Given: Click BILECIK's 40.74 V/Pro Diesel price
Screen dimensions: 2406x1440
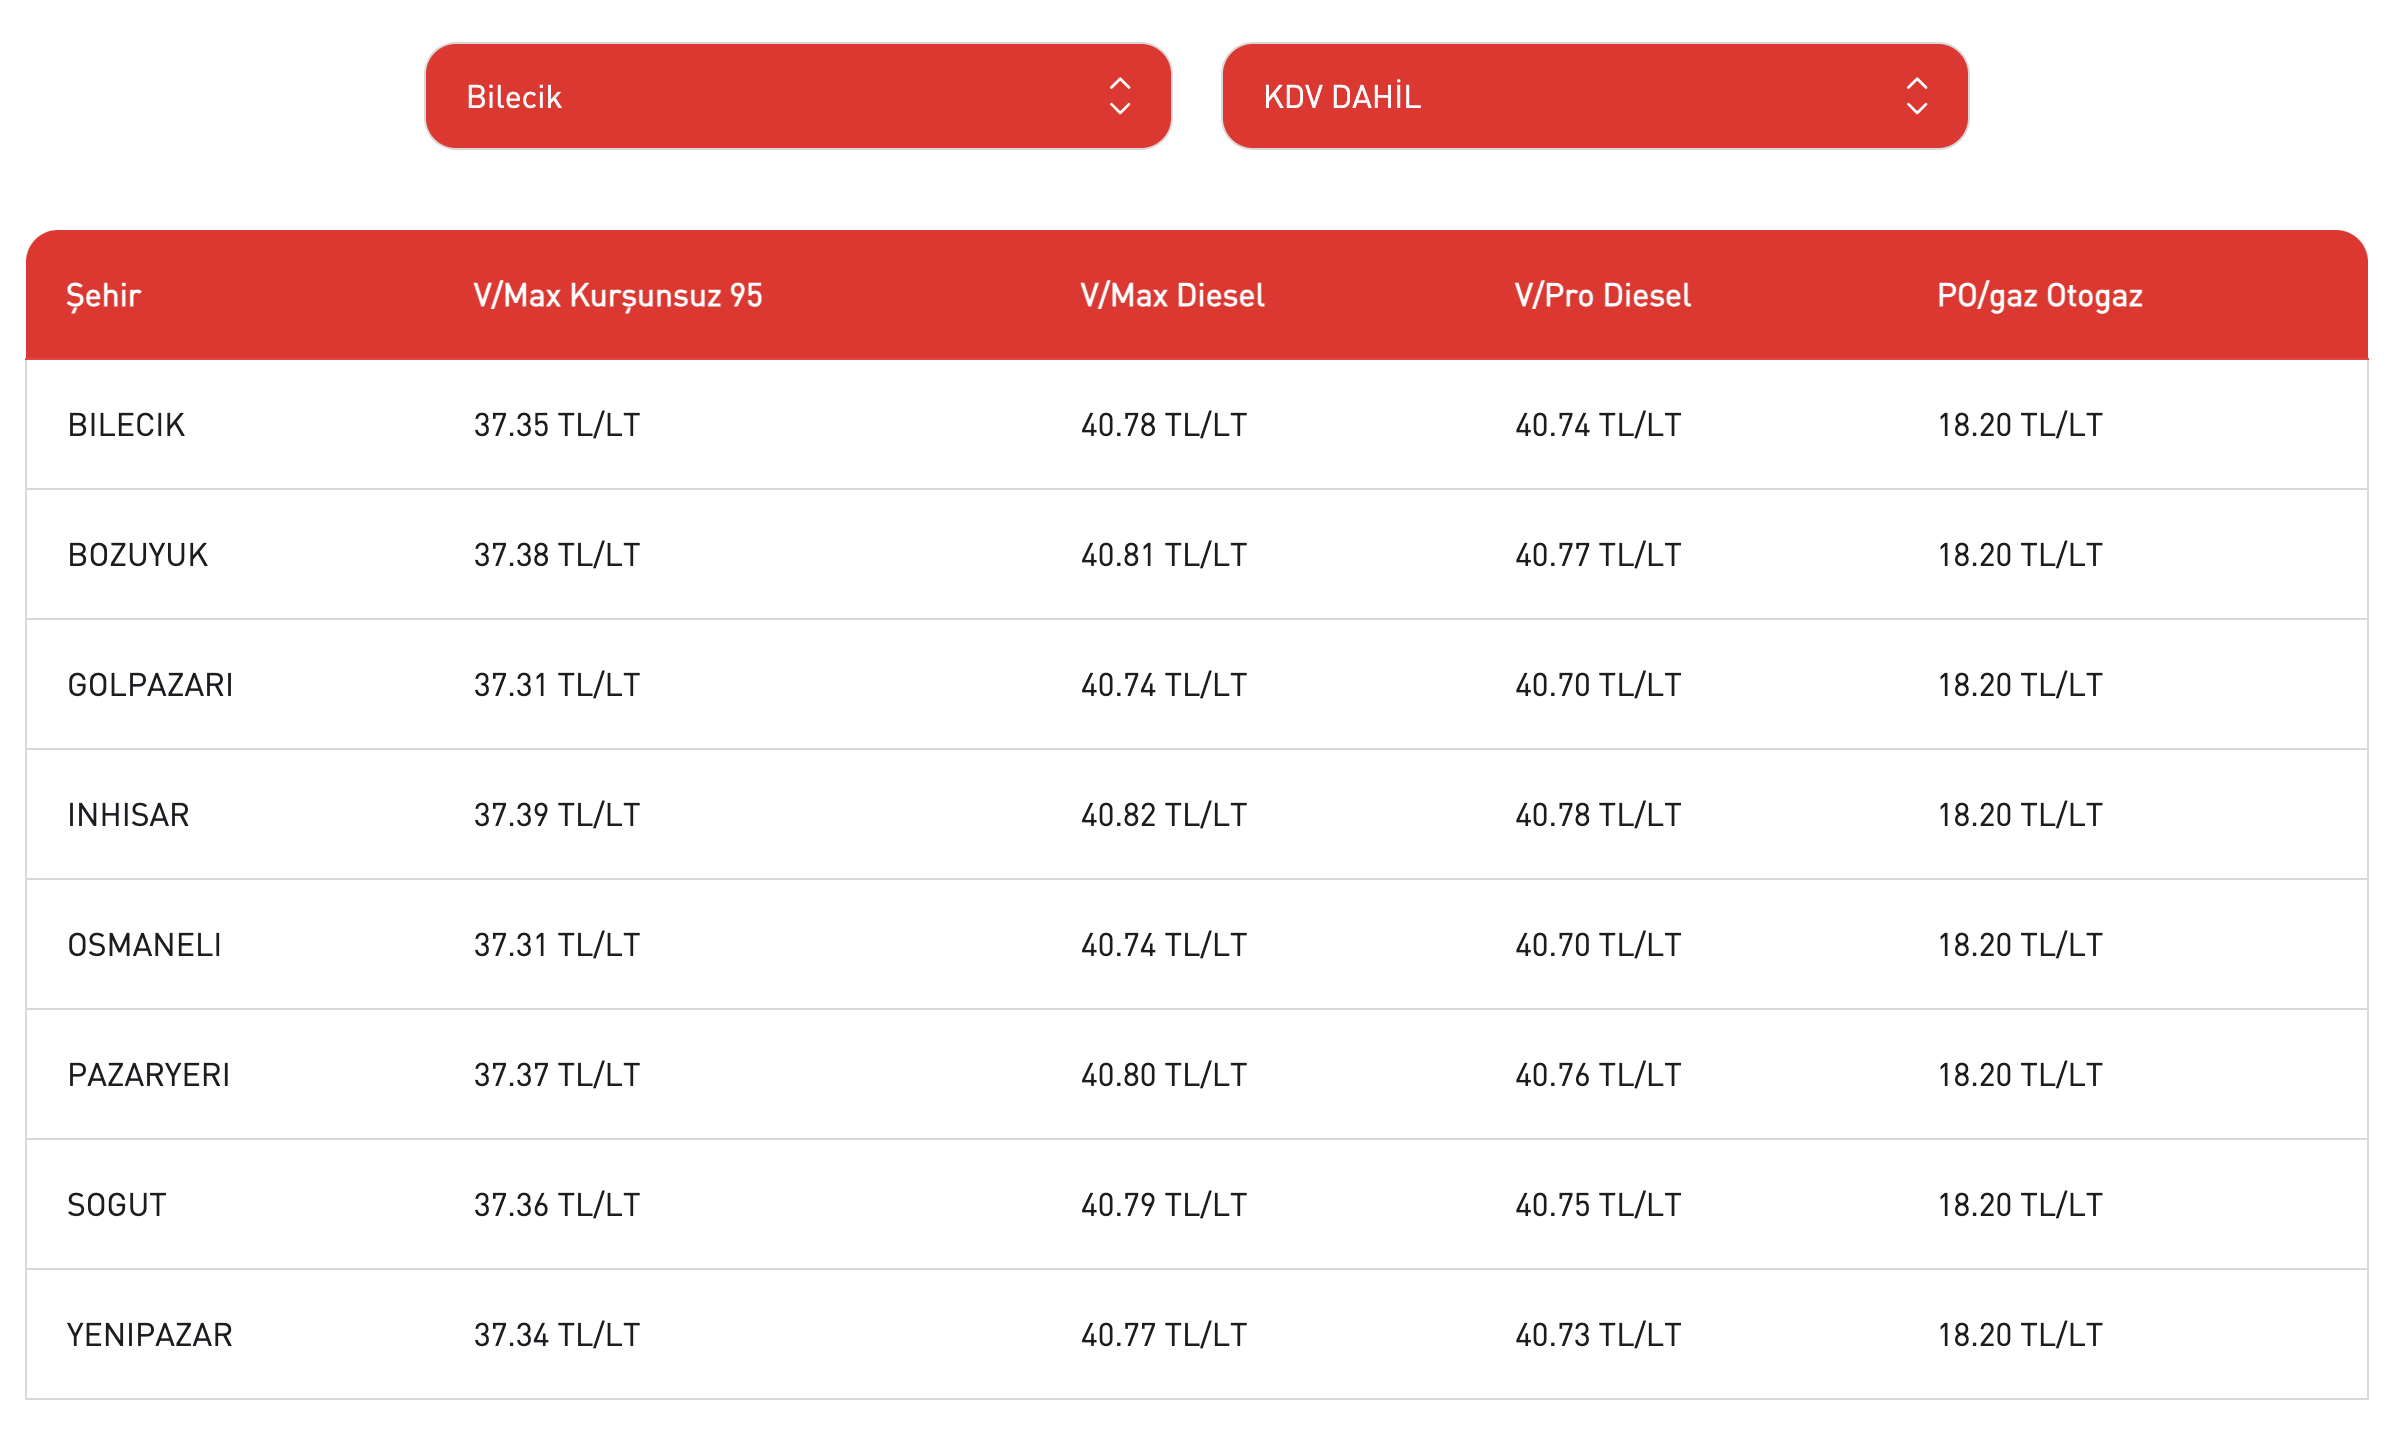Looking at the screenshot, I should point(1598,425).
